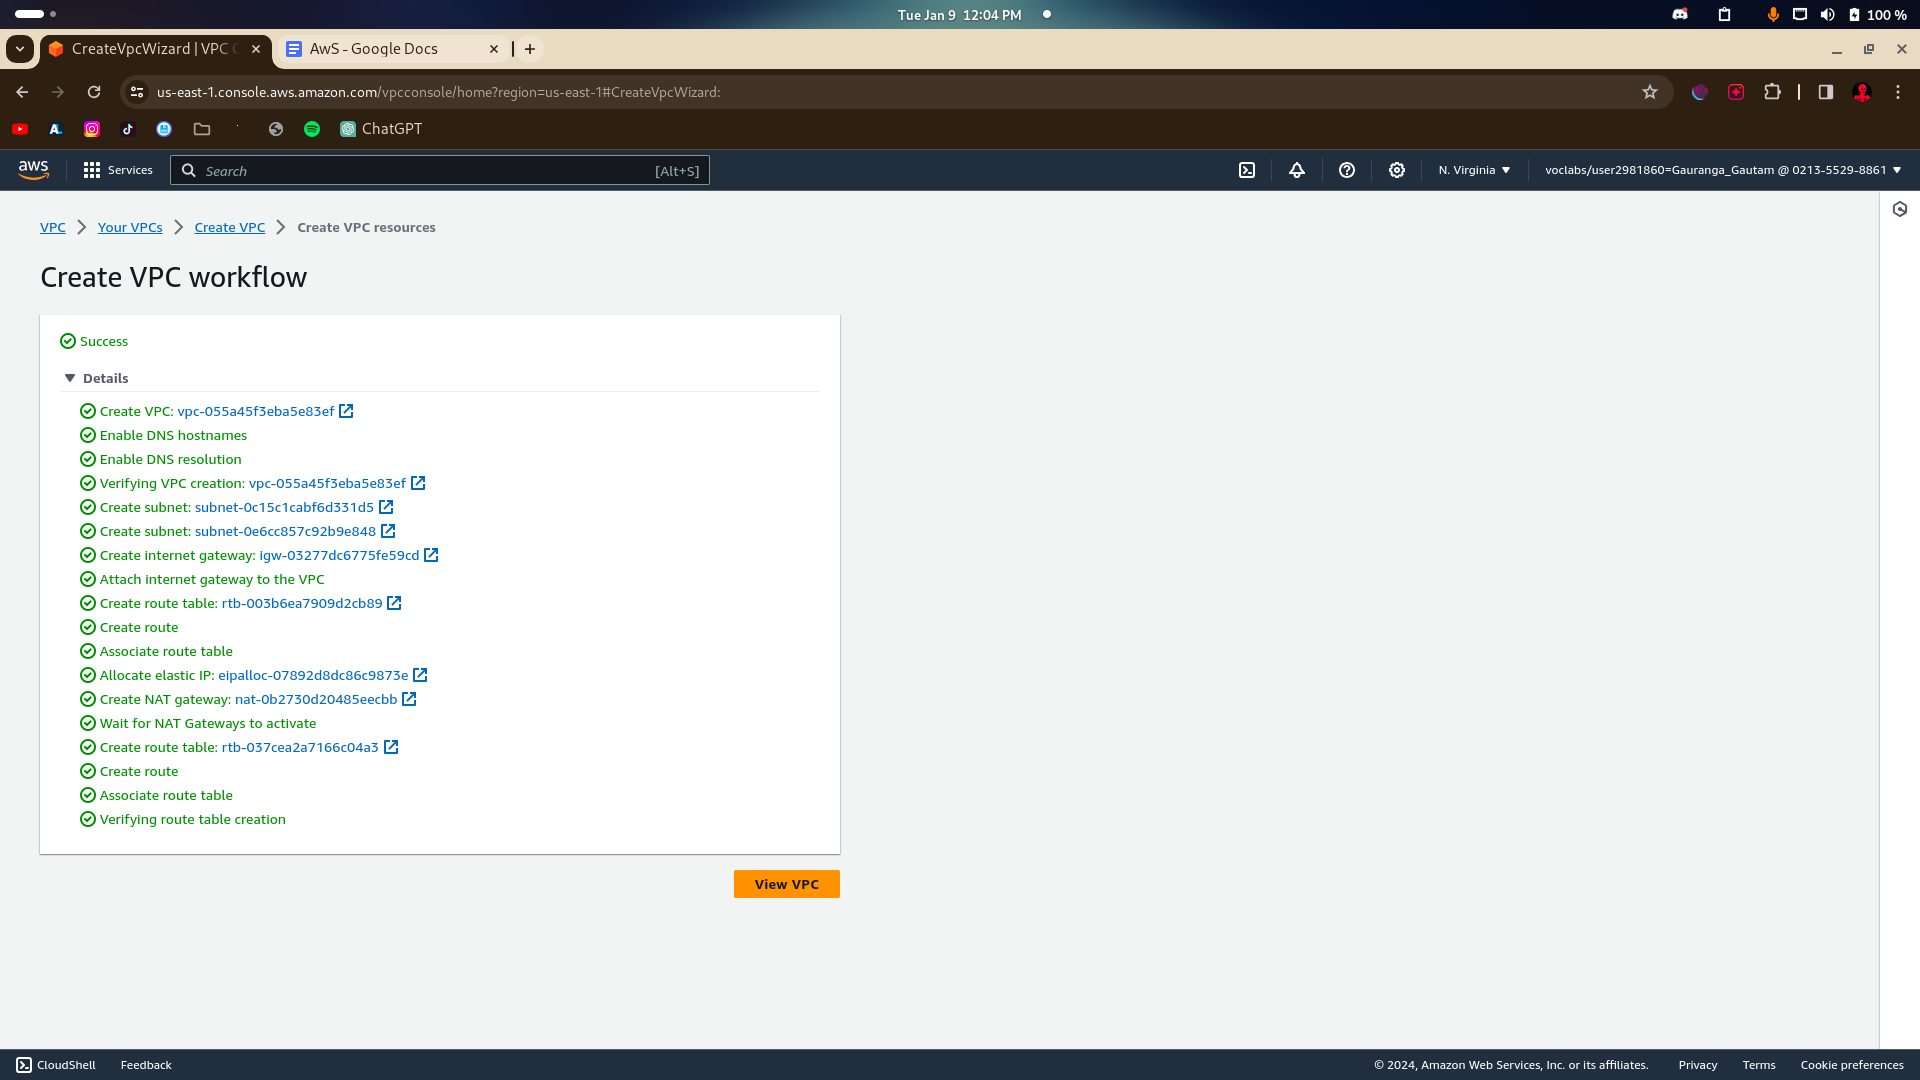This screenshot has height=1080, width=1920.
Task: Click the View VPC button
Action: pyautogui.click(x=786, y=884)
